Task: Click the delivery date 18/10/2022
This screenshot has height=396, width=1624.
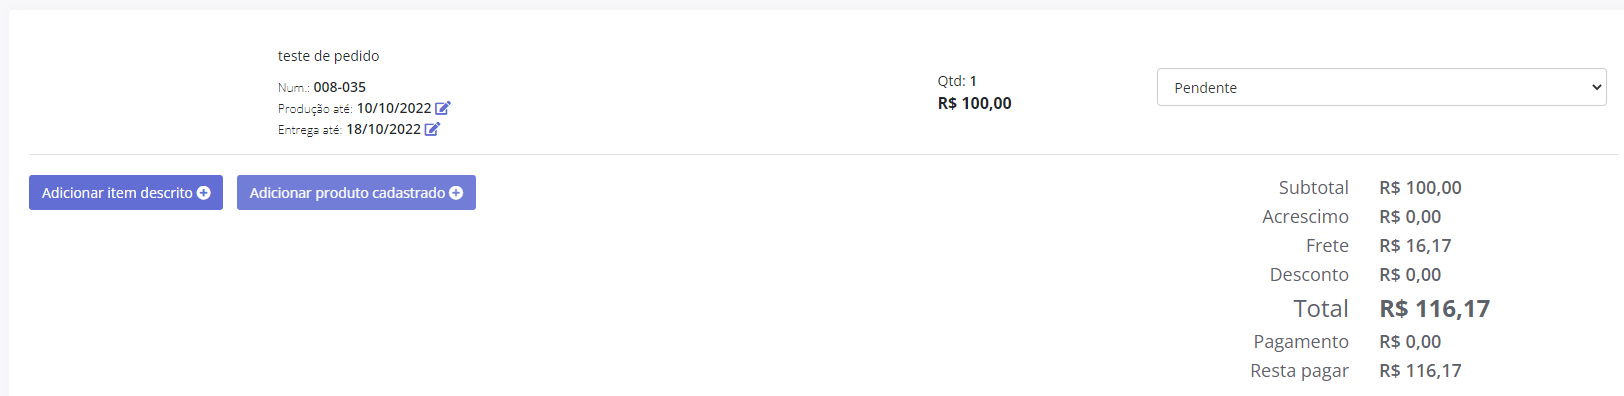Action: tap(383, 129)
